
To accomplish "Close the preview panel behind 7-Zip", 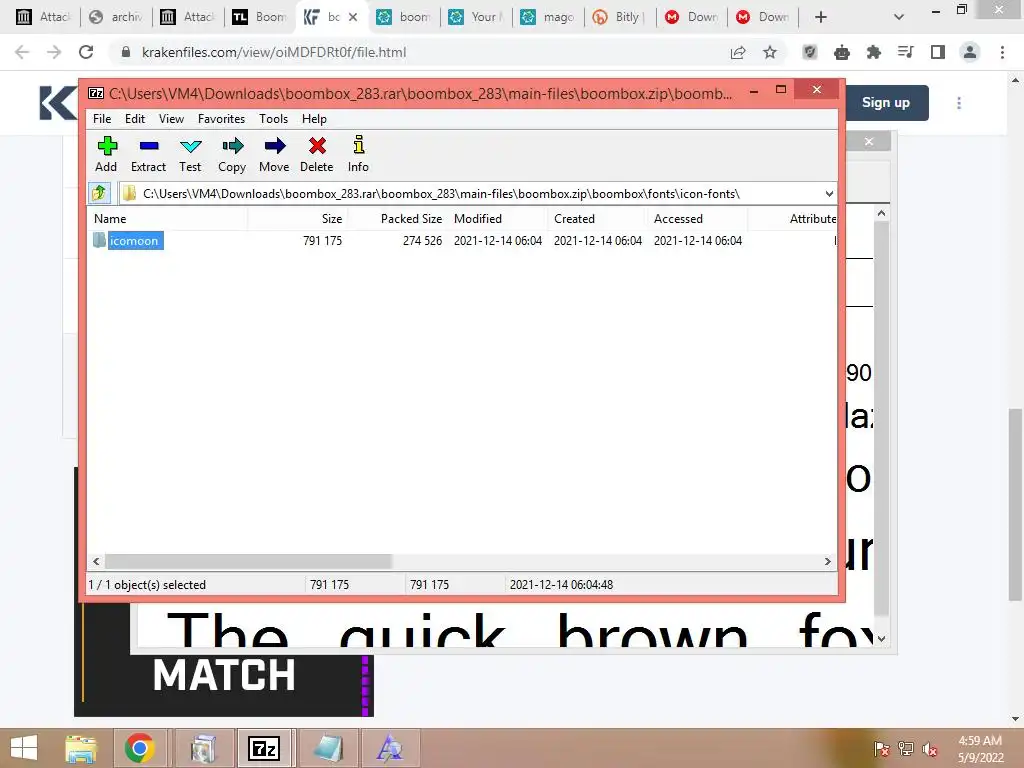I will click(x=869, y=141).
